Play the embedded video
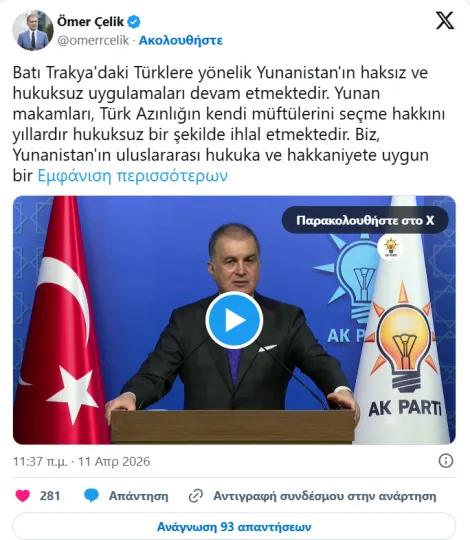This screenshot has height=540, width=470. coord(234,320)
